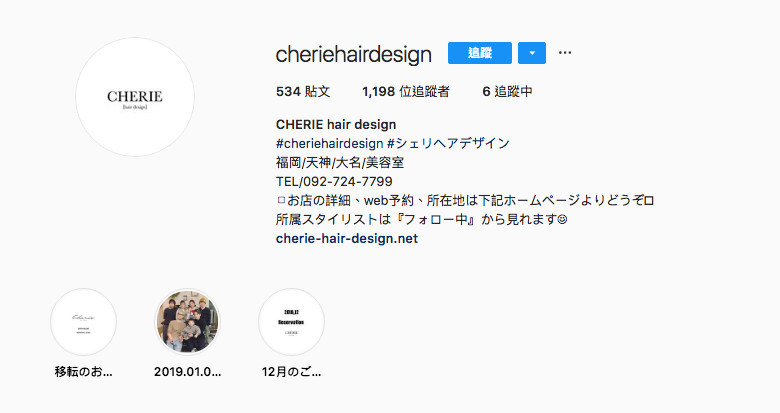Screen dimensions: 780x413
Task: Follow the #cheriehairdesign hashtag link
Action: 329,143
